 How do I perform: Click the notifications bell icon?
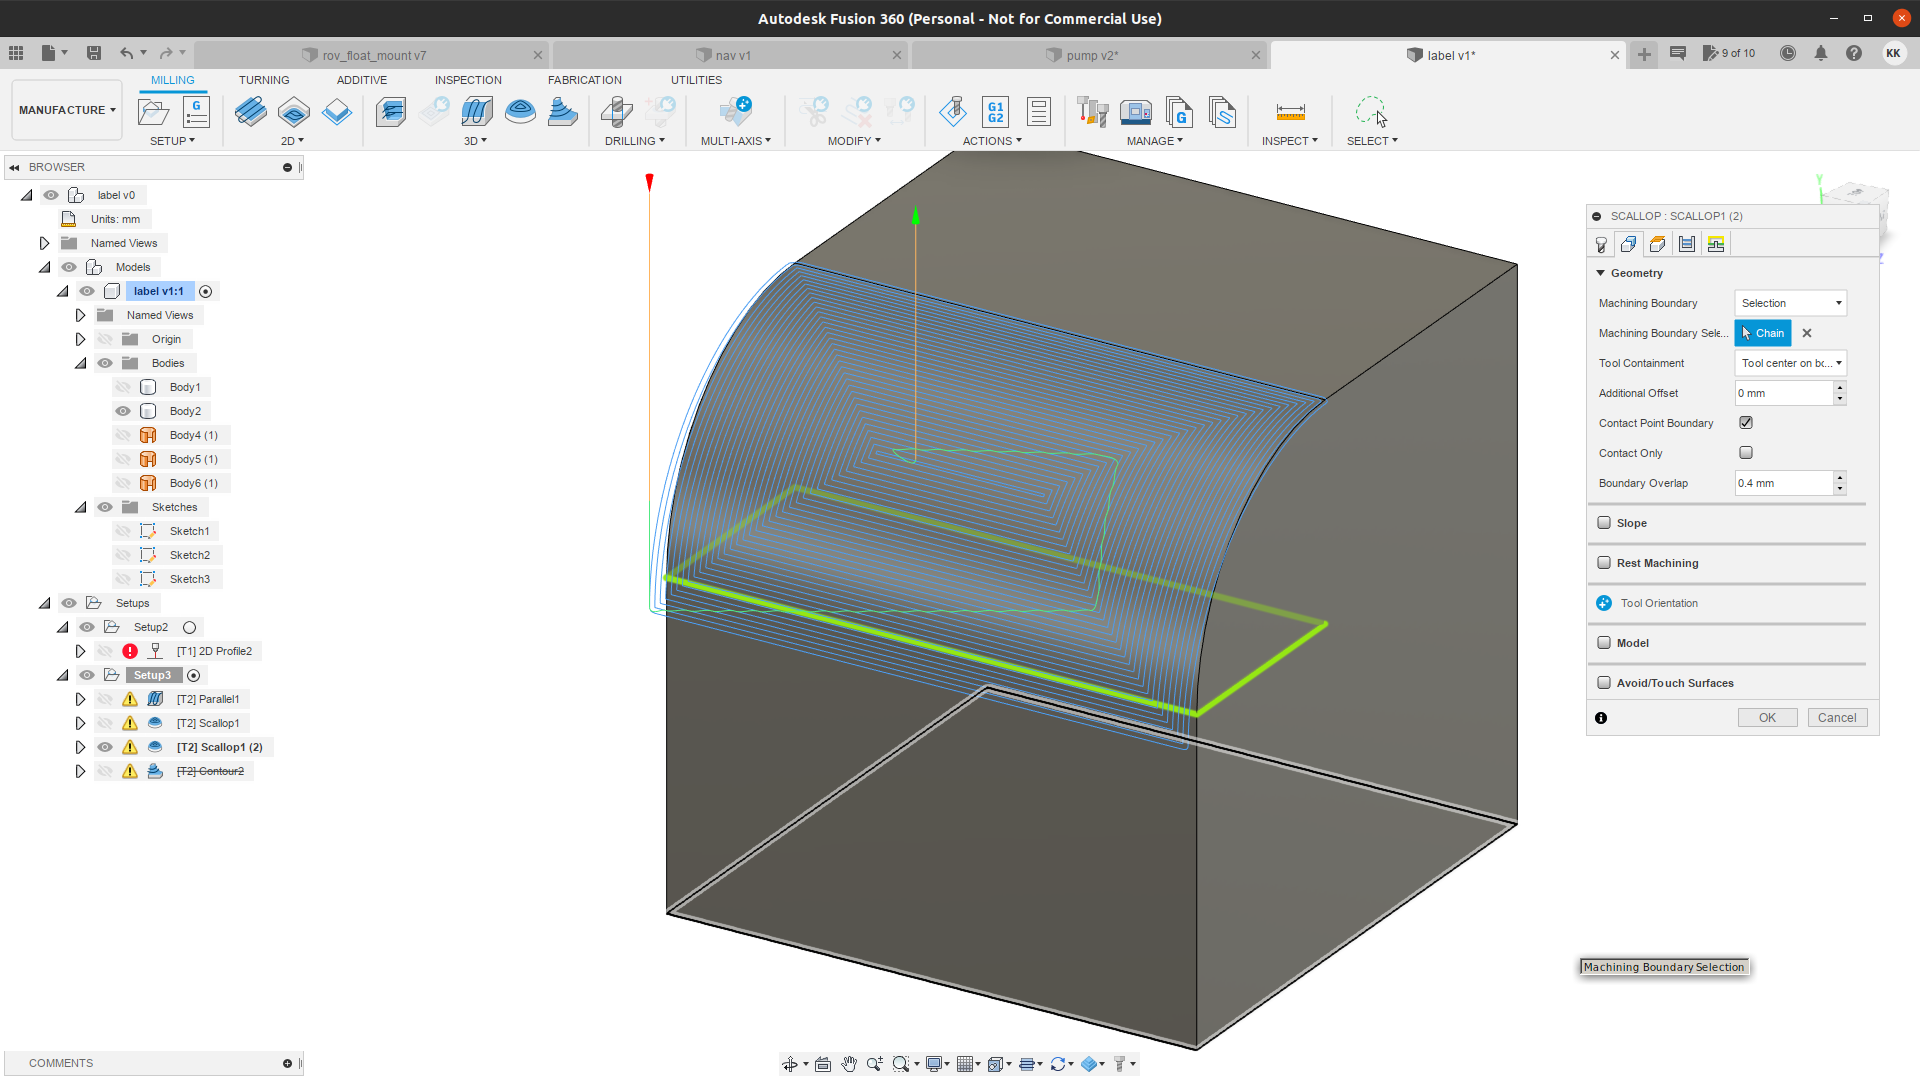click(1820, 54)
